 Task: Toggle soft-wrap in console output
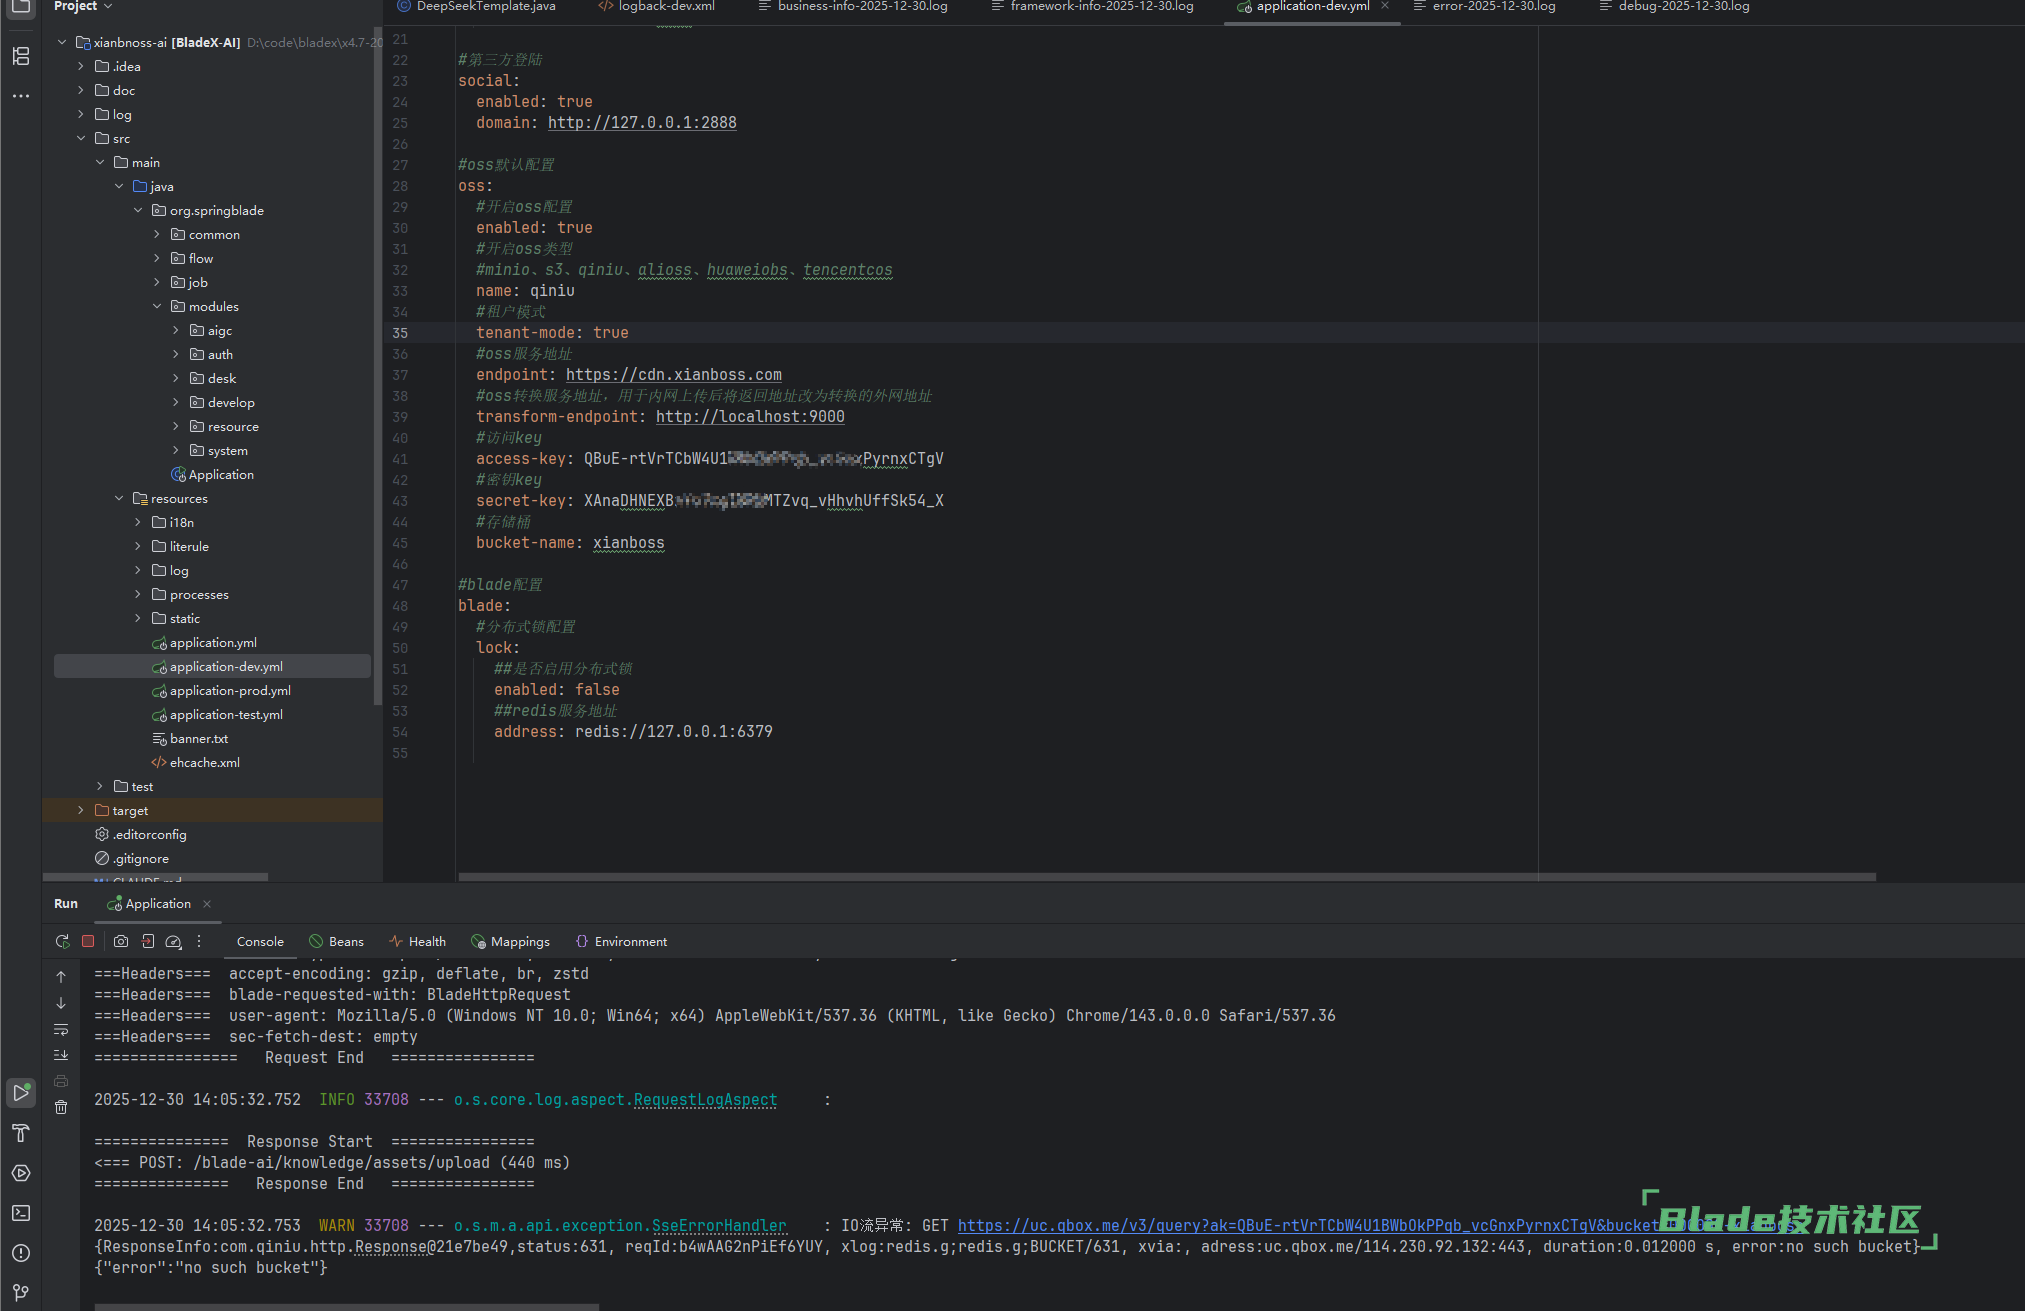click(61, 1029)
